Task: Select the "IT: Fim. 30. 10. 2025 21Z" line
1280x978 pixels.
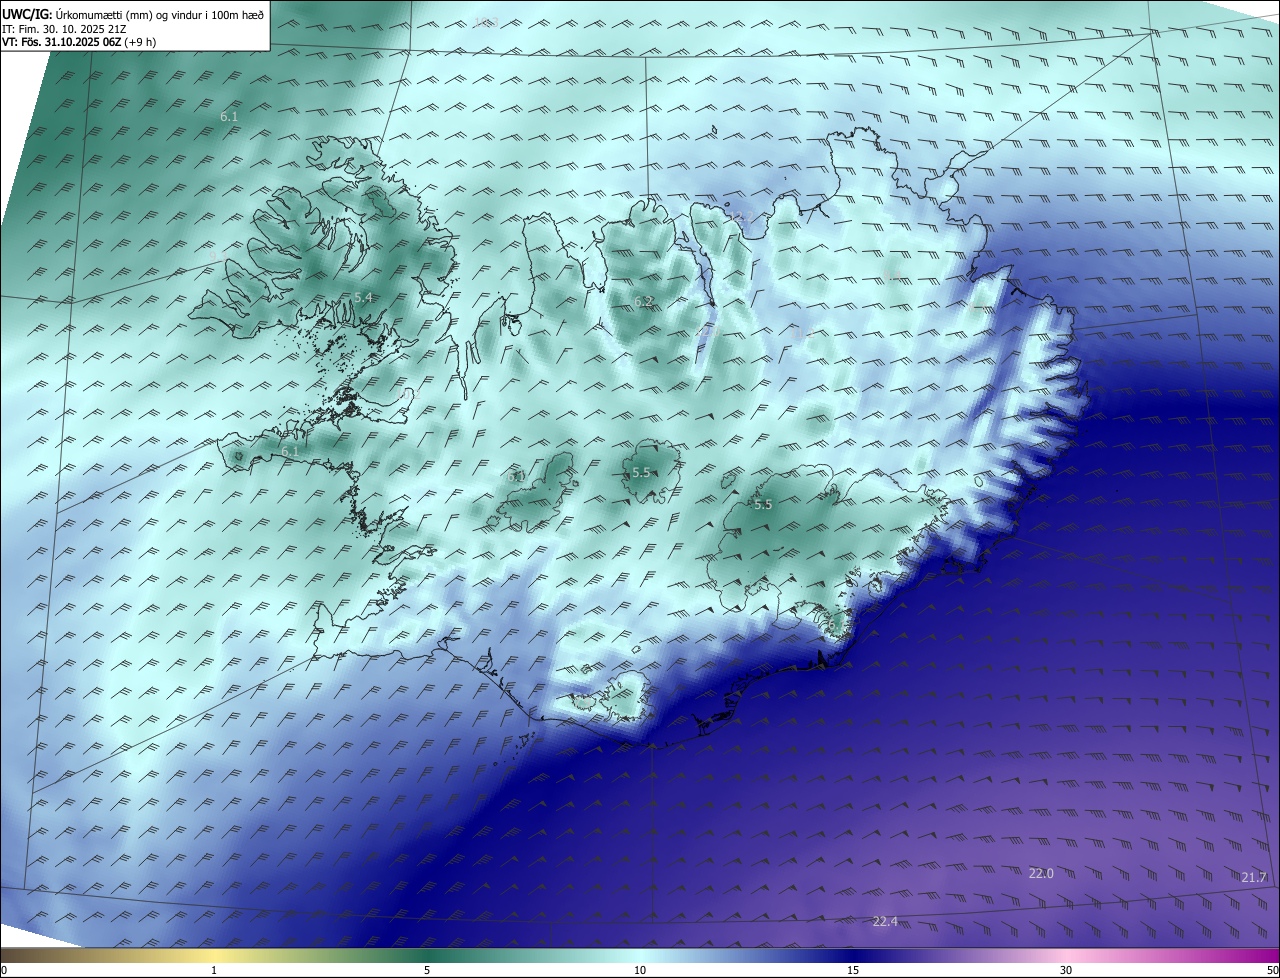Action: pyautogui.click(x=65, y=29)
